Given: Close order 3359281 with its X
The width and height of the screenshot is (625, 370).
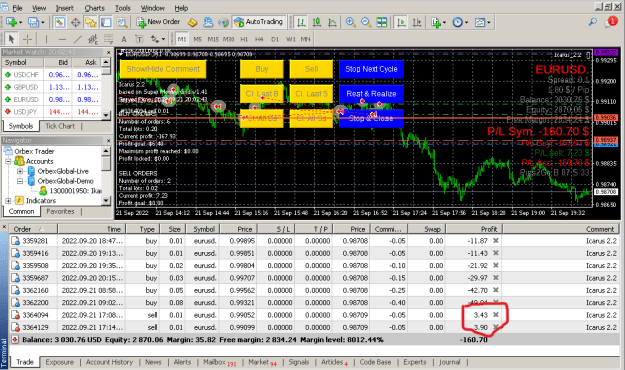Looking at the screenshot, I should point(496,241).
